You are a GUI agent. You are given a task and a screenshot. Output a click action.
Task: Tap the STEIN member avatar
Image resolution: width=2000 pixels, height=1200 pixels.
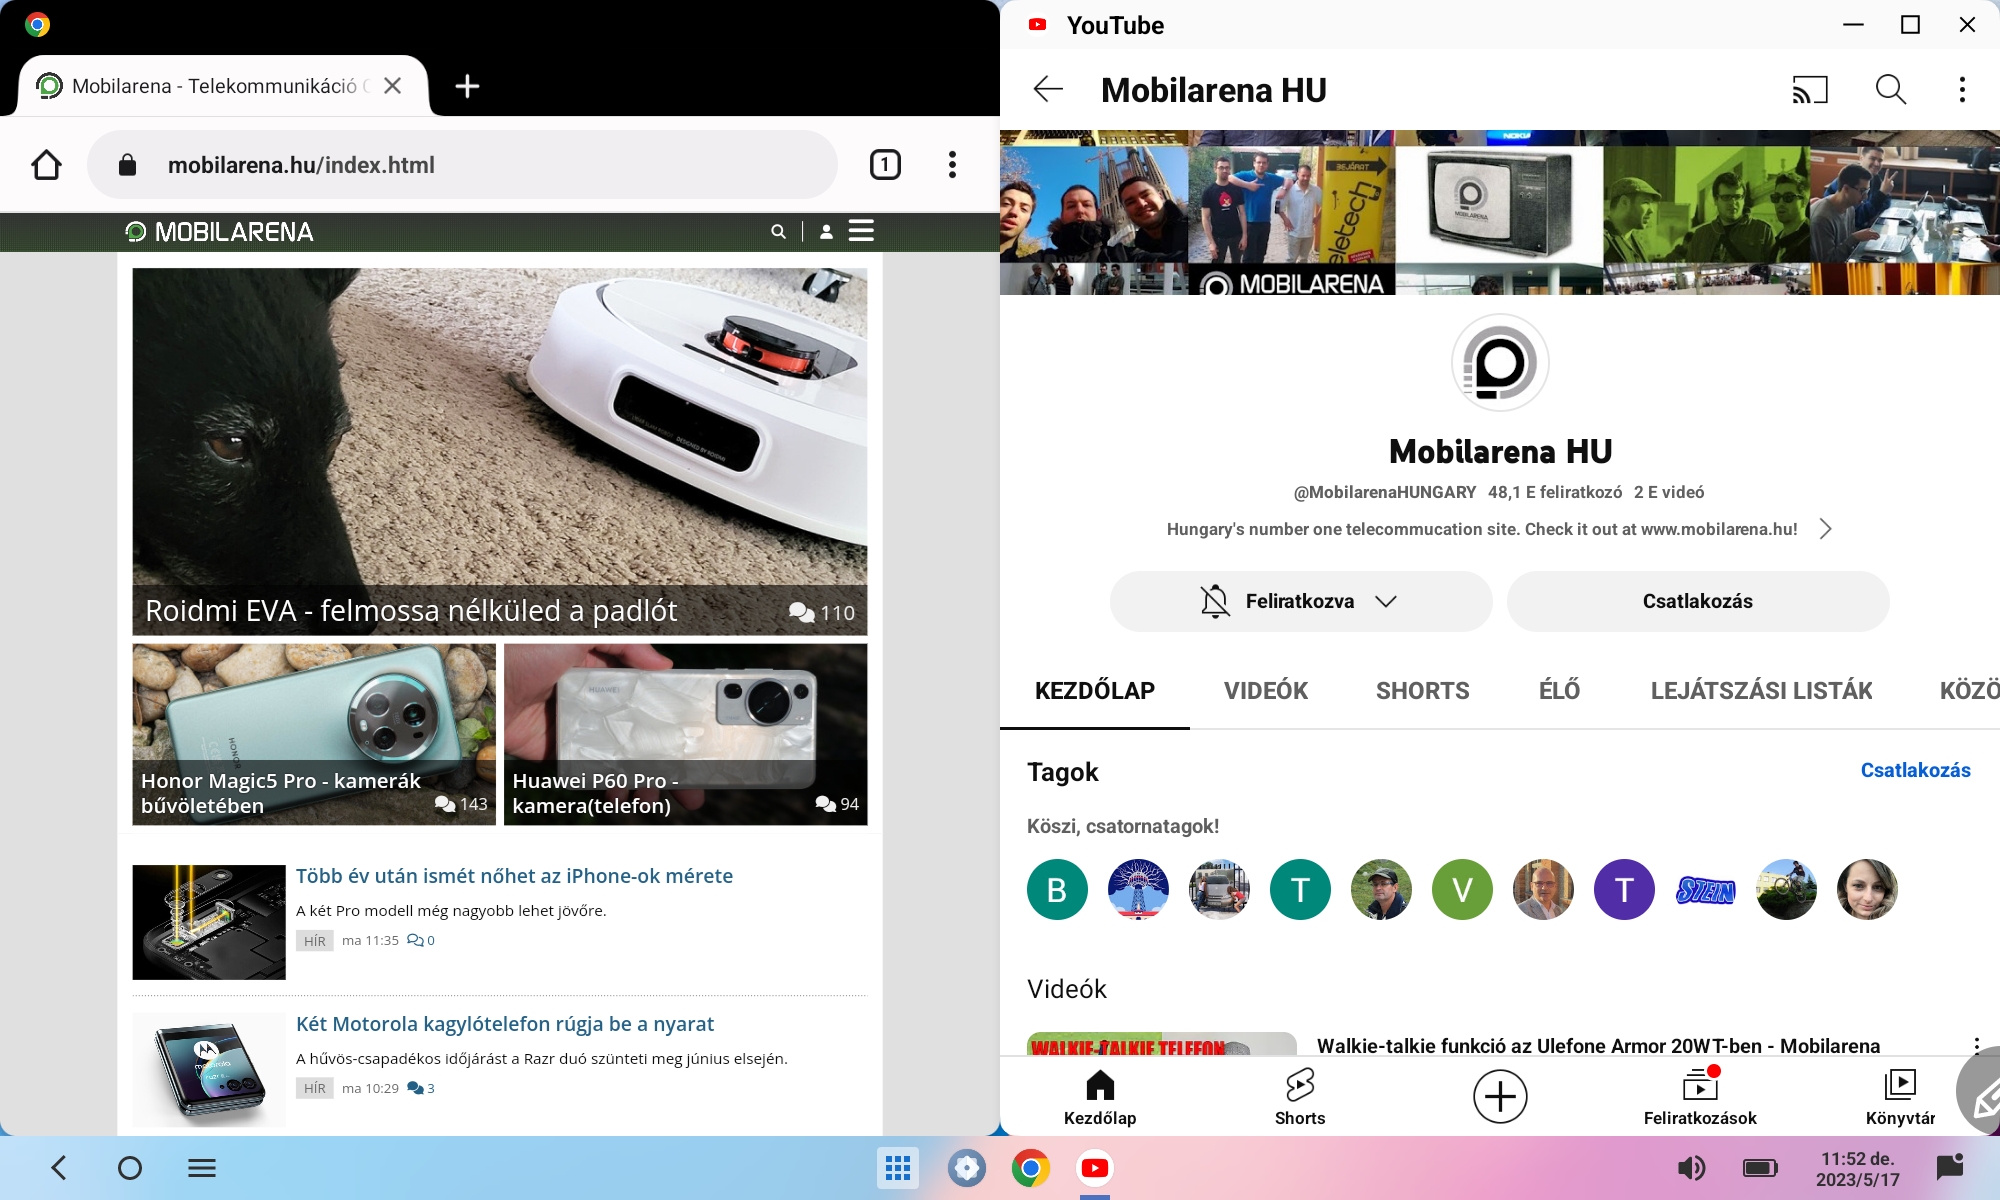[x=1705, y=890]
